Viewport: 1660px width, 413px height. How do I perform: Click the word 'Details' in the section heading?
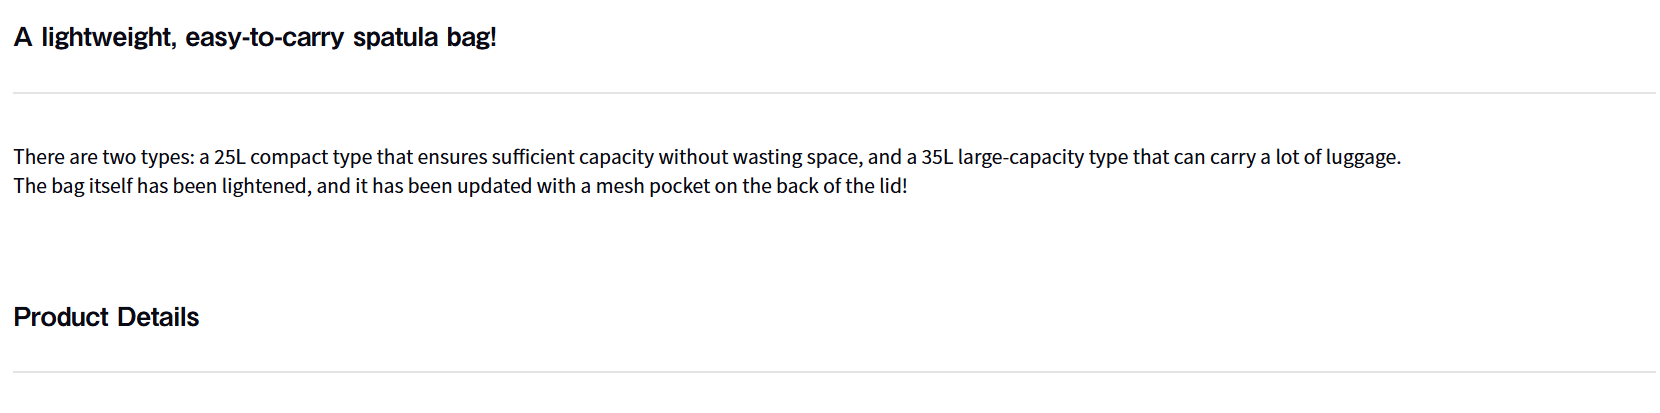[158, 317]
